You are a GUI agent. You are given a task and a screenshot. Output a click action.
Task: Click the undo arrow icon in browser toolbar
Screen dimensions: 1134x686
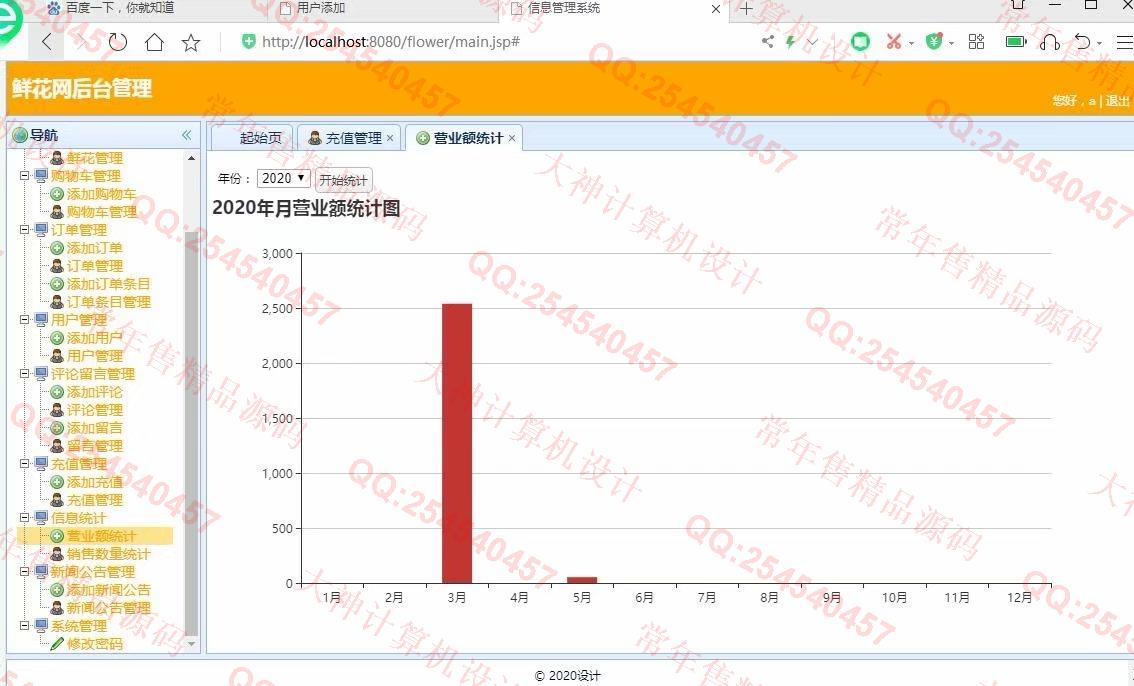coord(1082,42)
